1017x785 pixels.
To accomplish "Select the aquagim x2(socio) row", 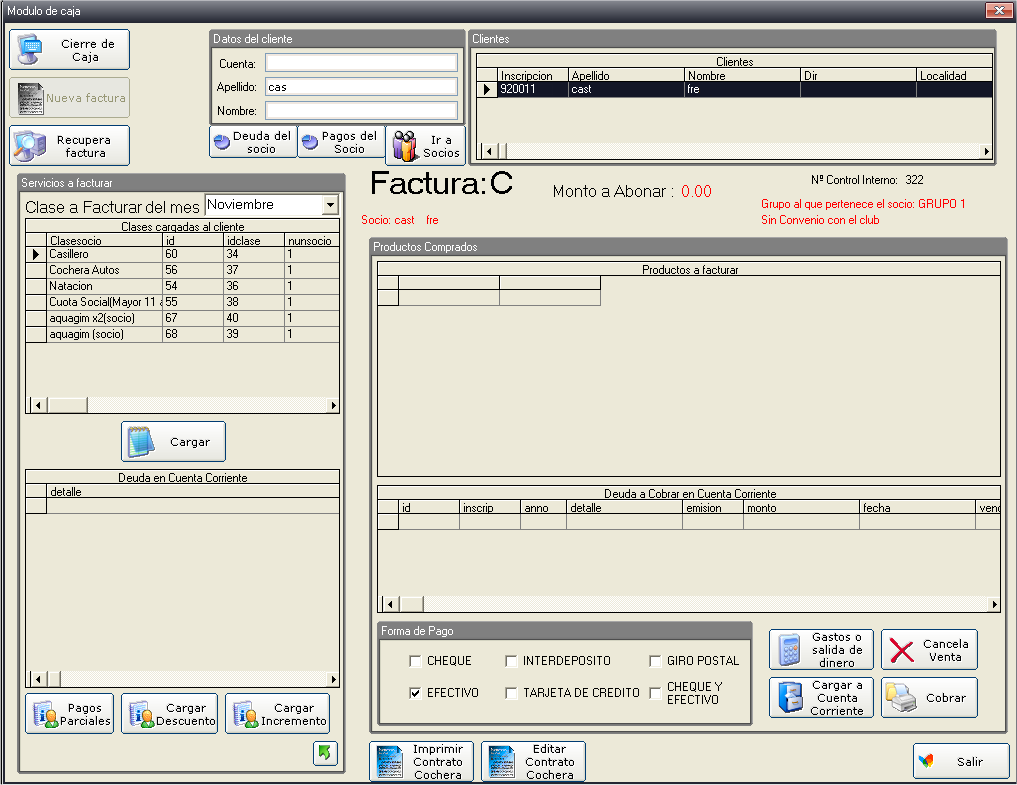I will pyautogui.click(x=182, y=318).
